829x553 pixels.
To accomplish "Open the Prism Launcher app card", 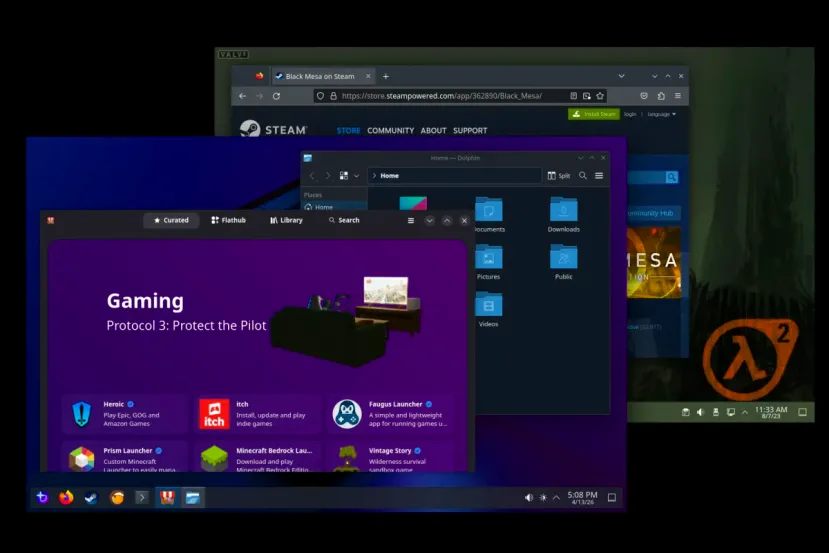I will [125, 457].
